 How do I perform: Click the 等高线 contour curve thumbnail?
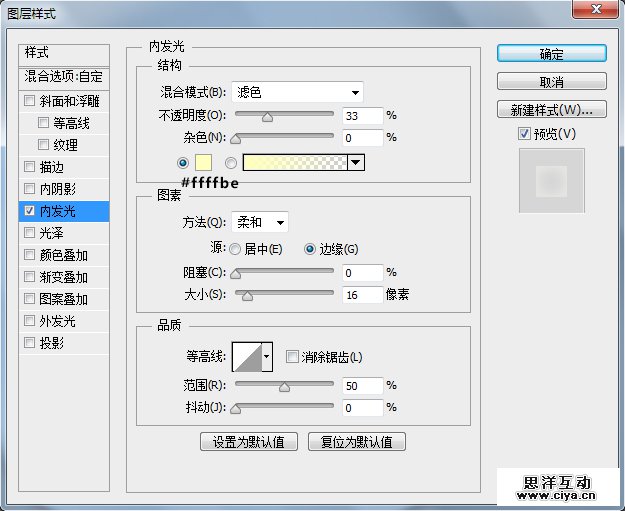247,356
